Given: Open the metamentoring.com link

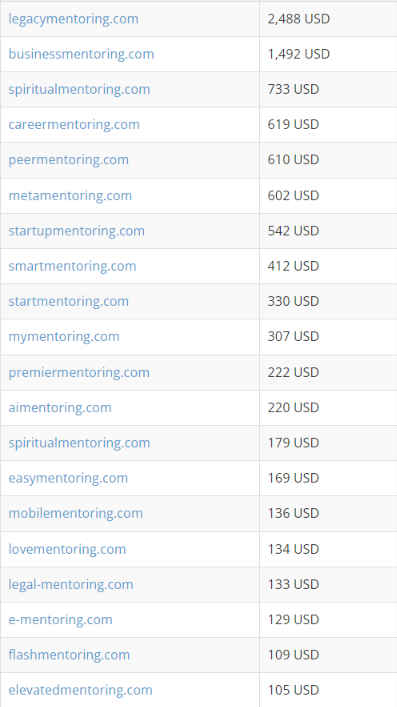Looking at the screenshot, I should point(70,195).
